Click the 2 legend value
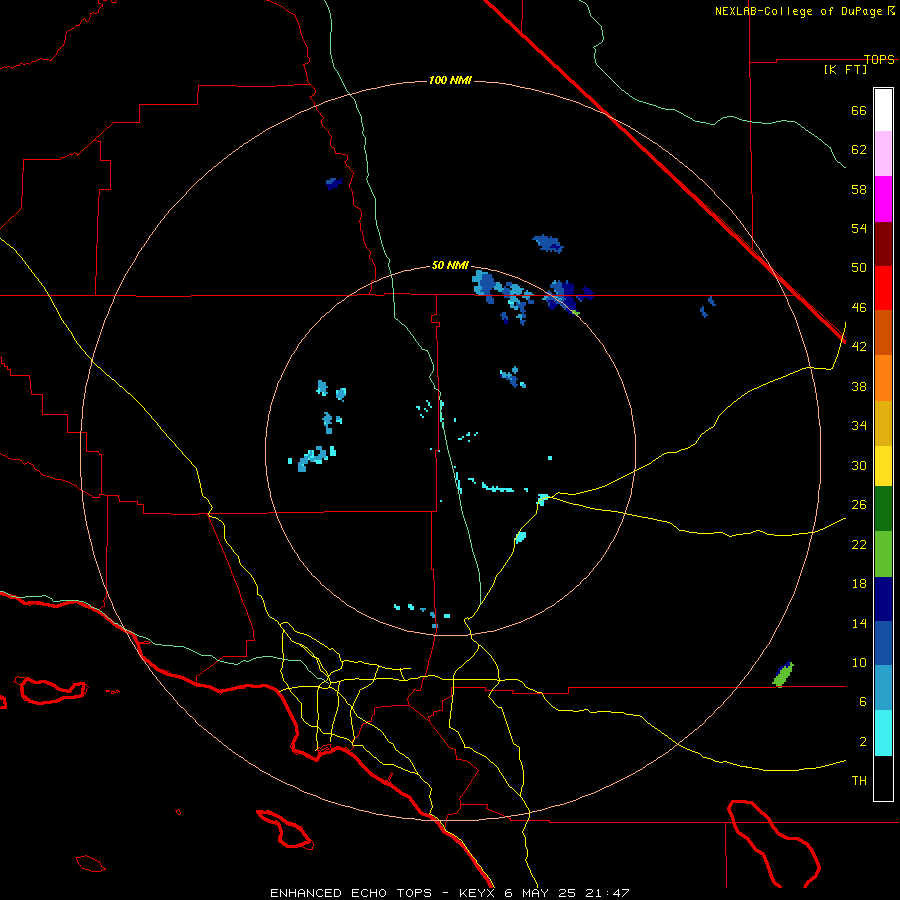Screen dimensions: 900x900 (863, 741)
